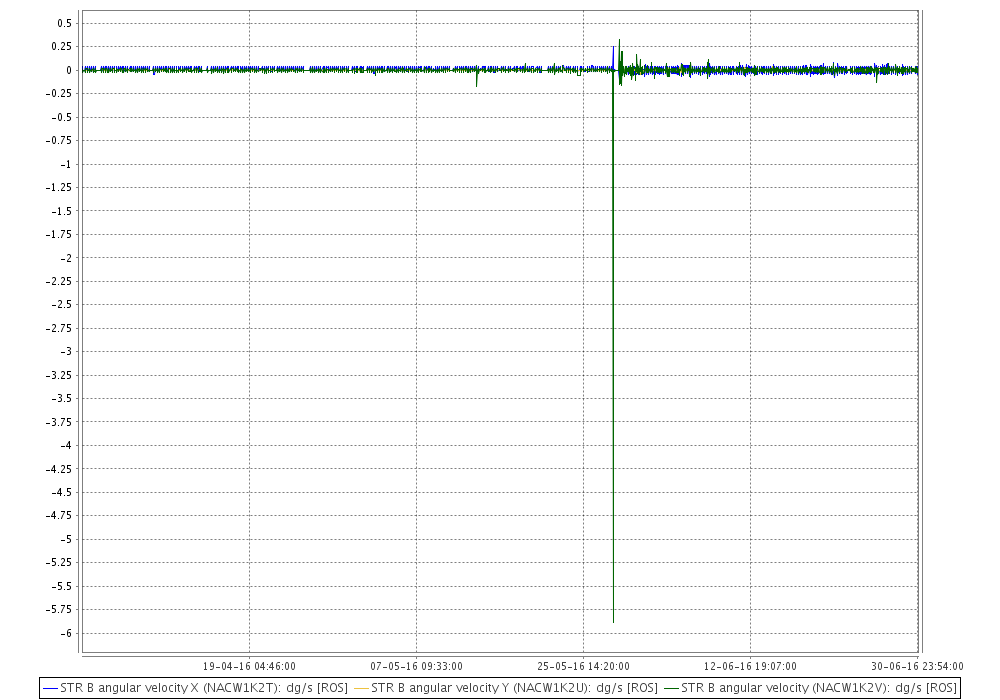1000x700 pixels.
Task: Click y-axis value -5
Action: 66,539
